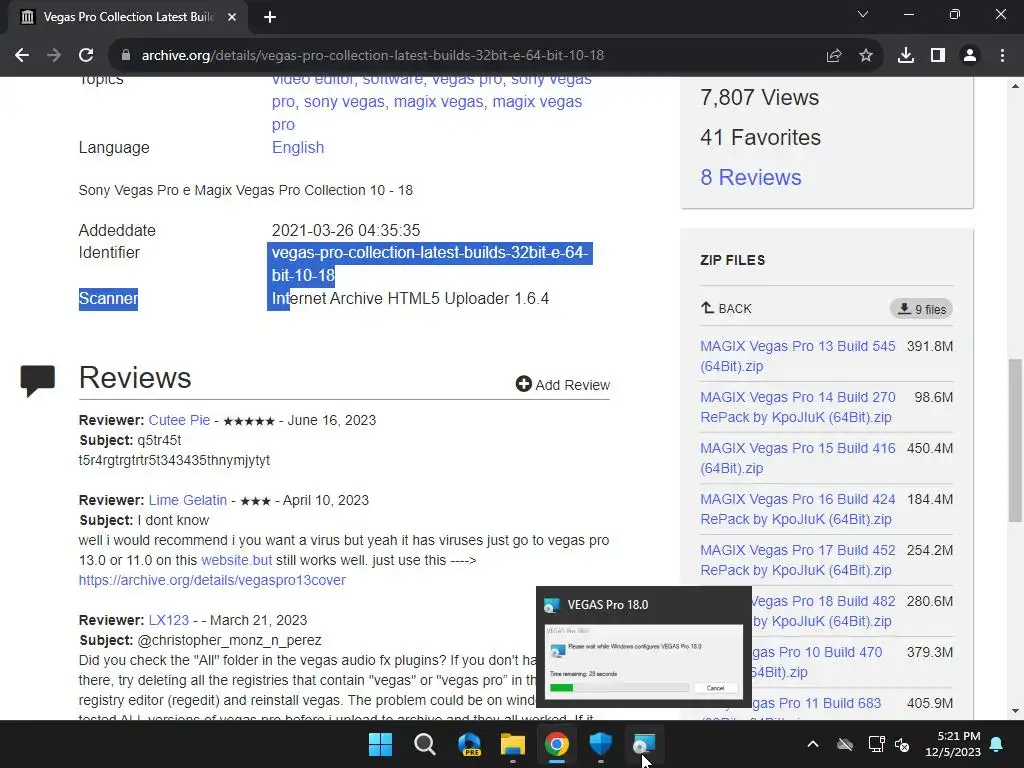This screenshot has height=768, width=1024.
Task: Click the English language link
Action: tap(298, 148)
